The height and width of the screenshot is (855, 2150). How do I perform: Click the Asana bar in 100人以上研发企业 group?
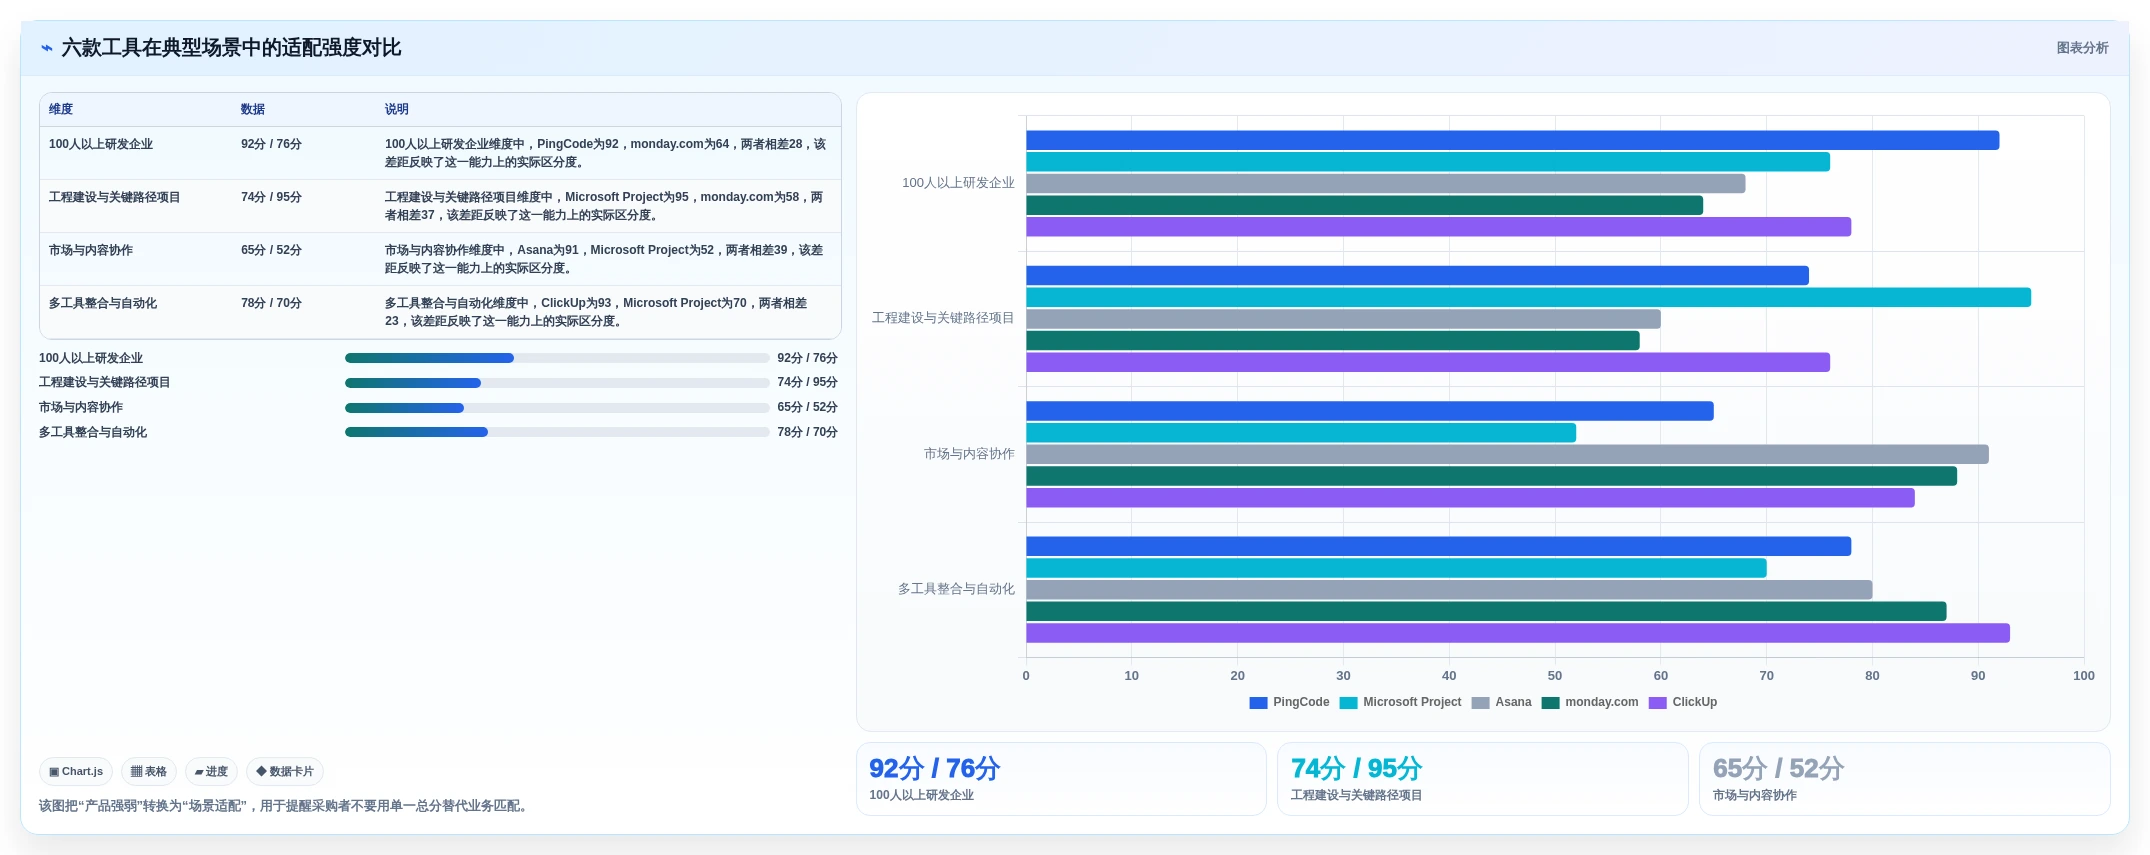pos(1385,184)
